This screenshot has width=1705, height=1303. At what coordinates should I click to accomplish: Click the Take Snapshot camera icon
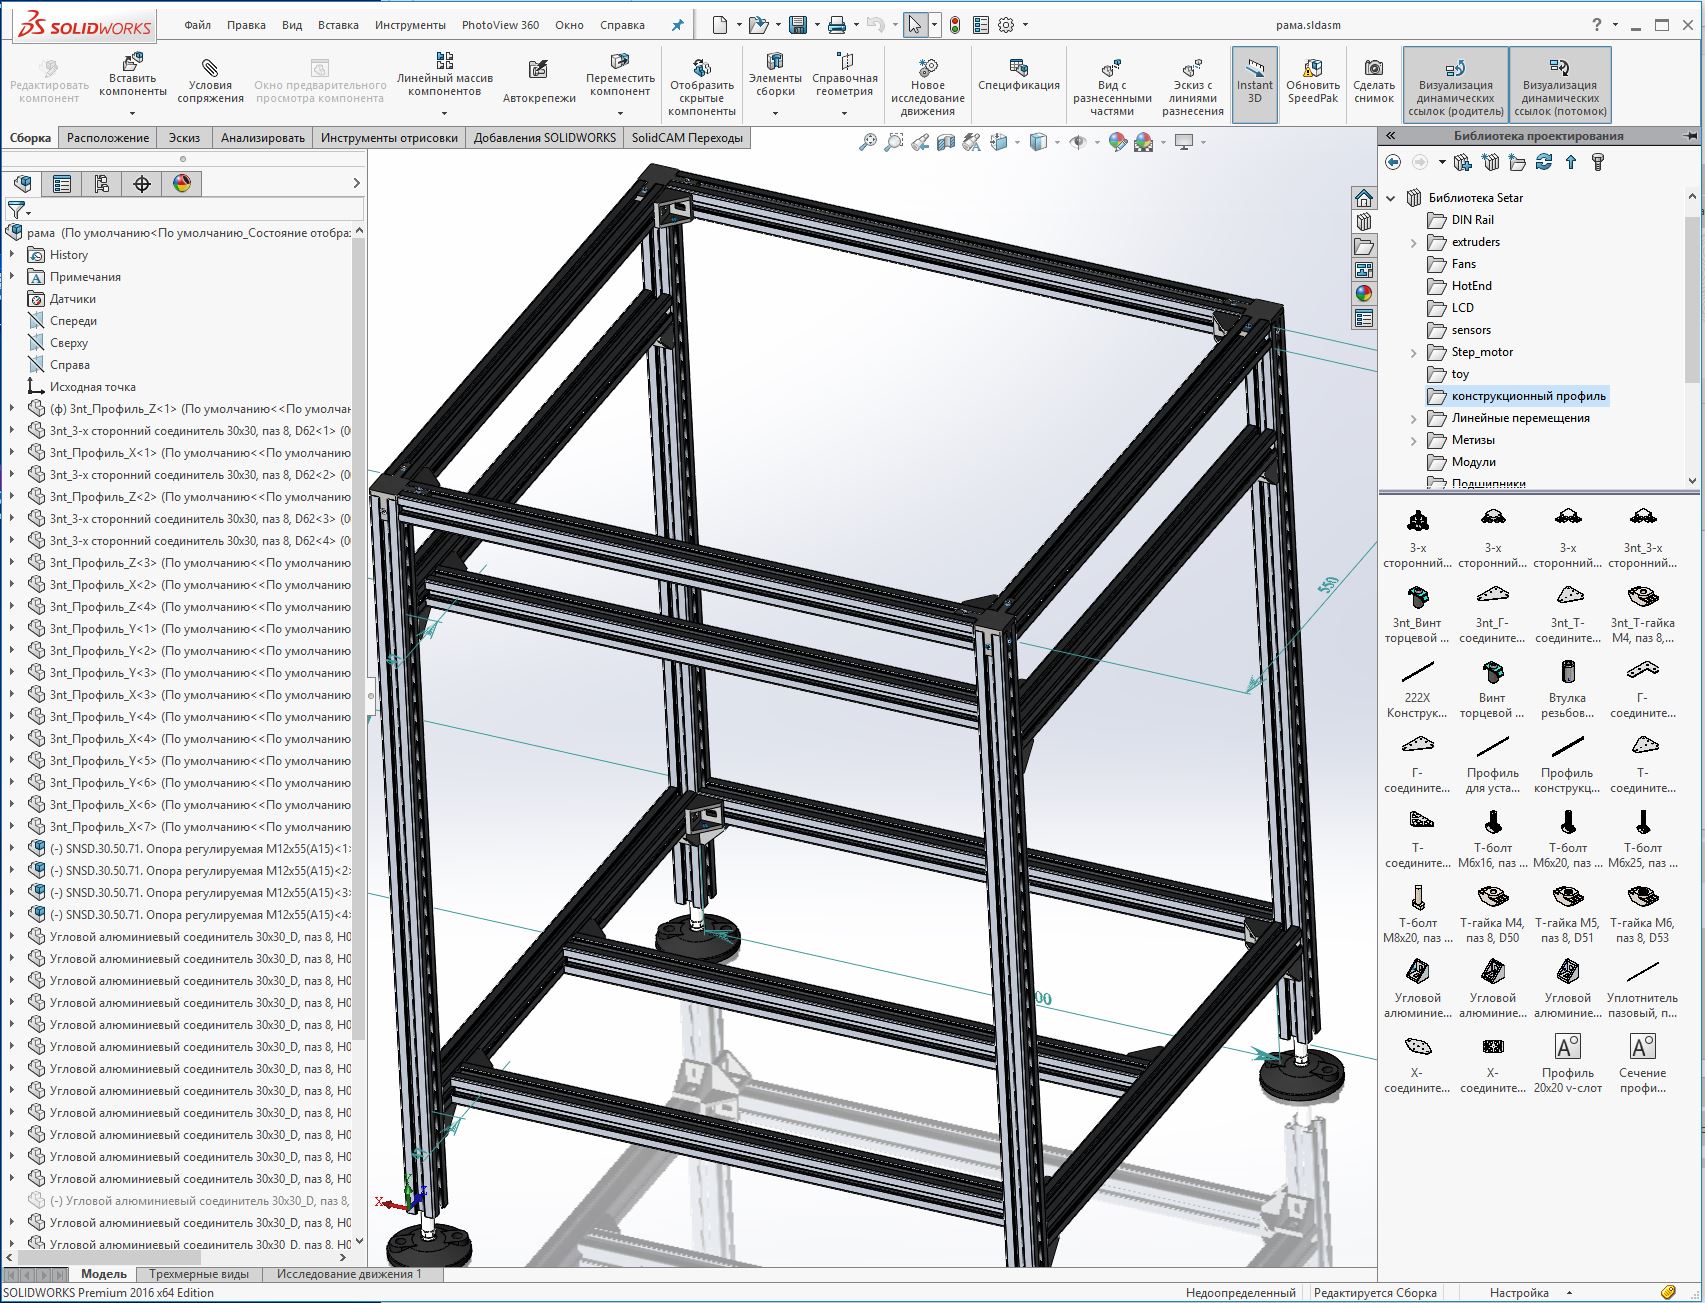1374,68
